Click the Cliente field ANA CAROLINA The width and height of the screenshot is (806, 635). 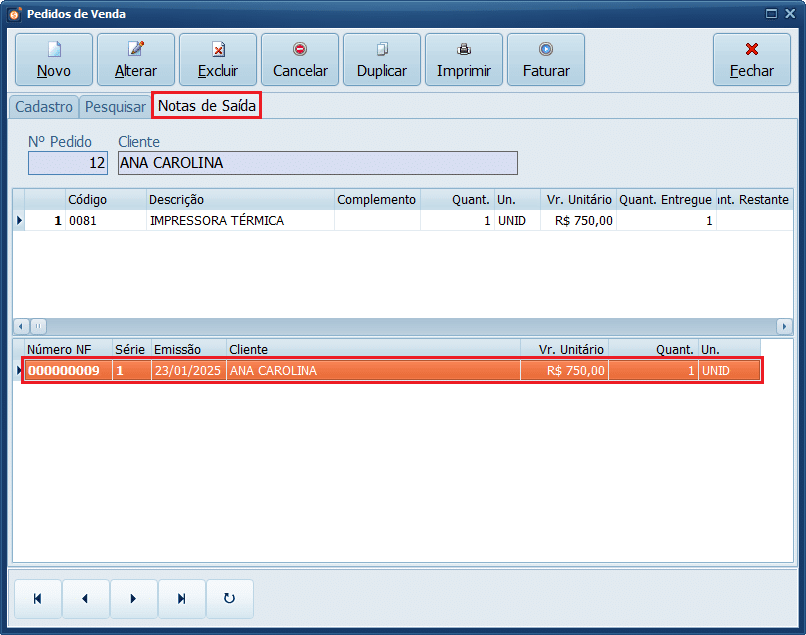[x=317, y=163]
